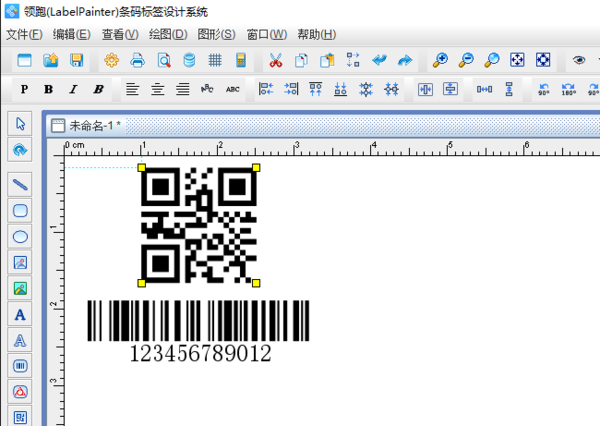
Task: Toggle italic I formatting
Action: coord(73,89)
